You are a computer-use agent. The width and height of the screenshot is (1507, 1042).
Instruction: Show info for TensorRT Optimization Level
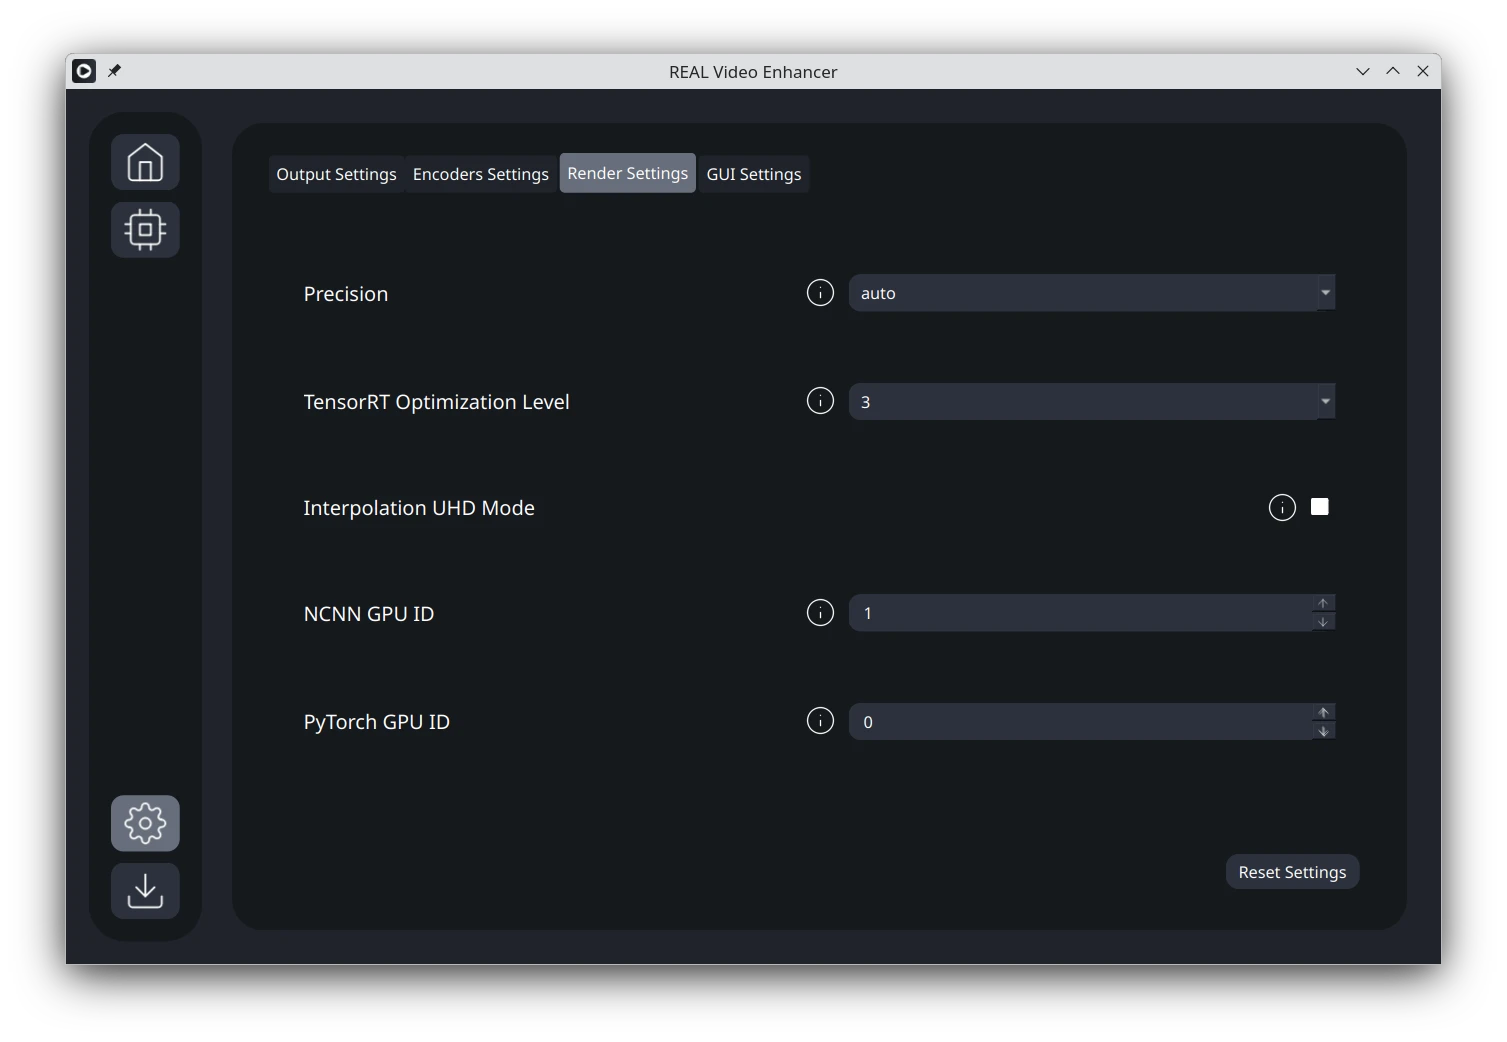click(820, 401)
